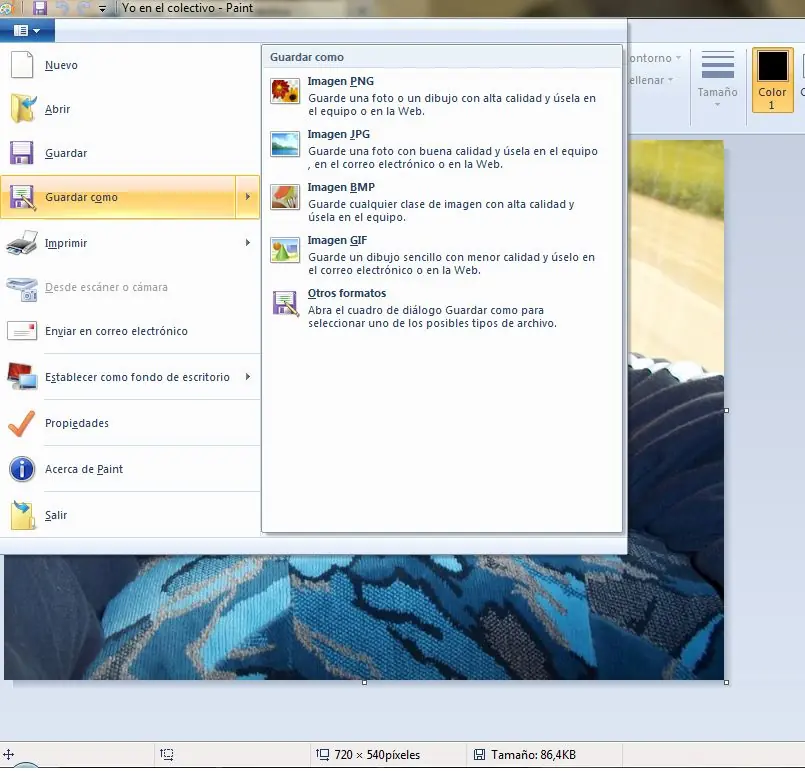The height and width of the screenshot is (771, 805).
Task: Click the Nuevo blank page icon
Action: [22, 65]
